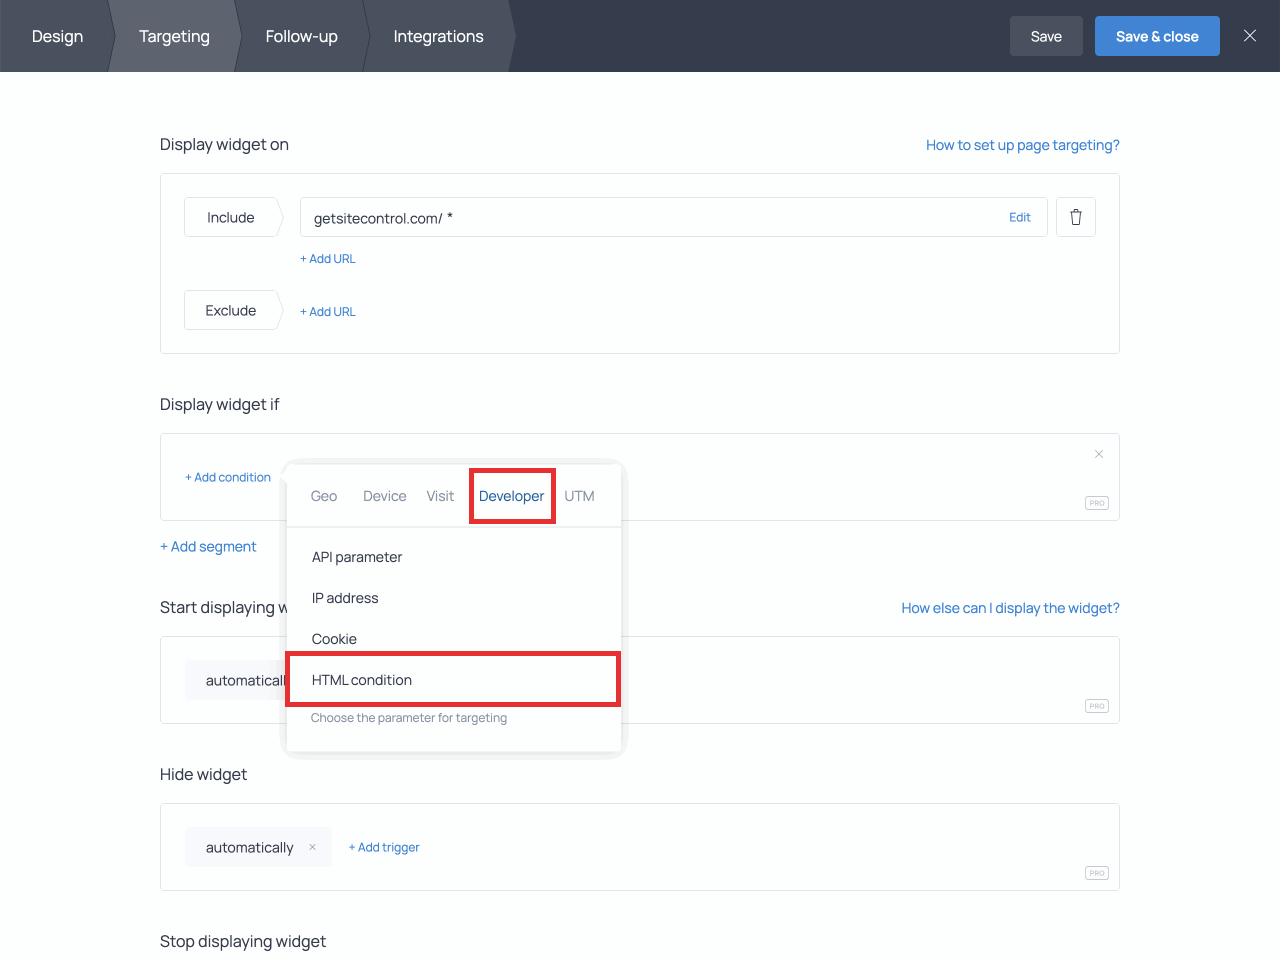Choose the API parameter option

click(x=357, y=557)
